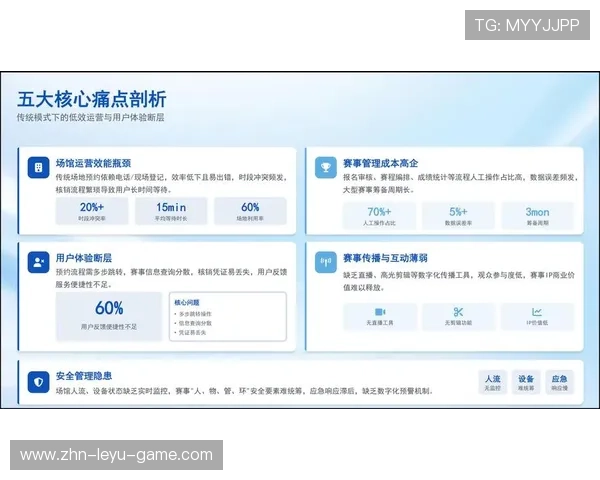Select the 60% 场地利用率 stat tile
Screen dimensions: 600x480
point(250,211)
